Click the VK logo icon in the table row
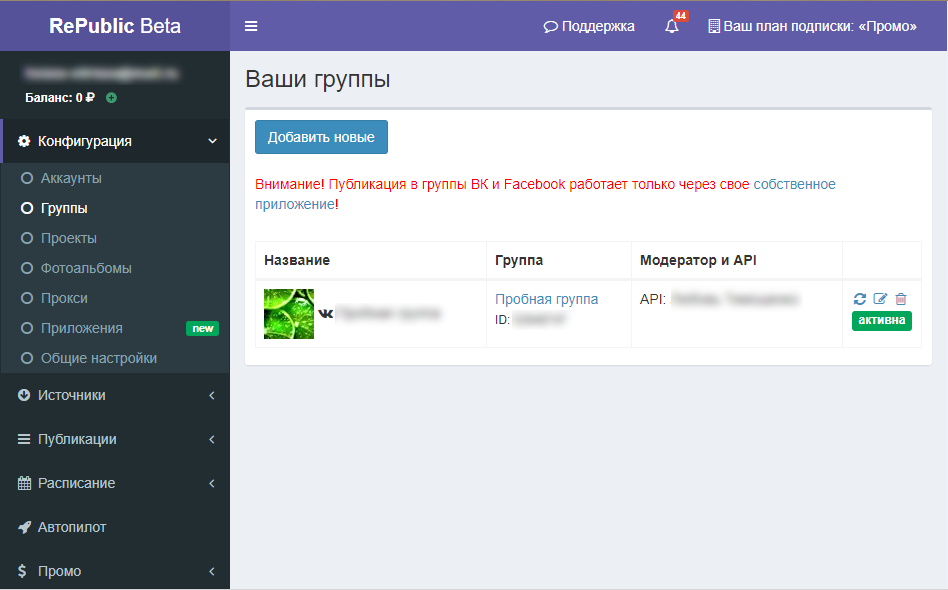Viewport: 948px width, 590px height. click(x=325, y=313)
